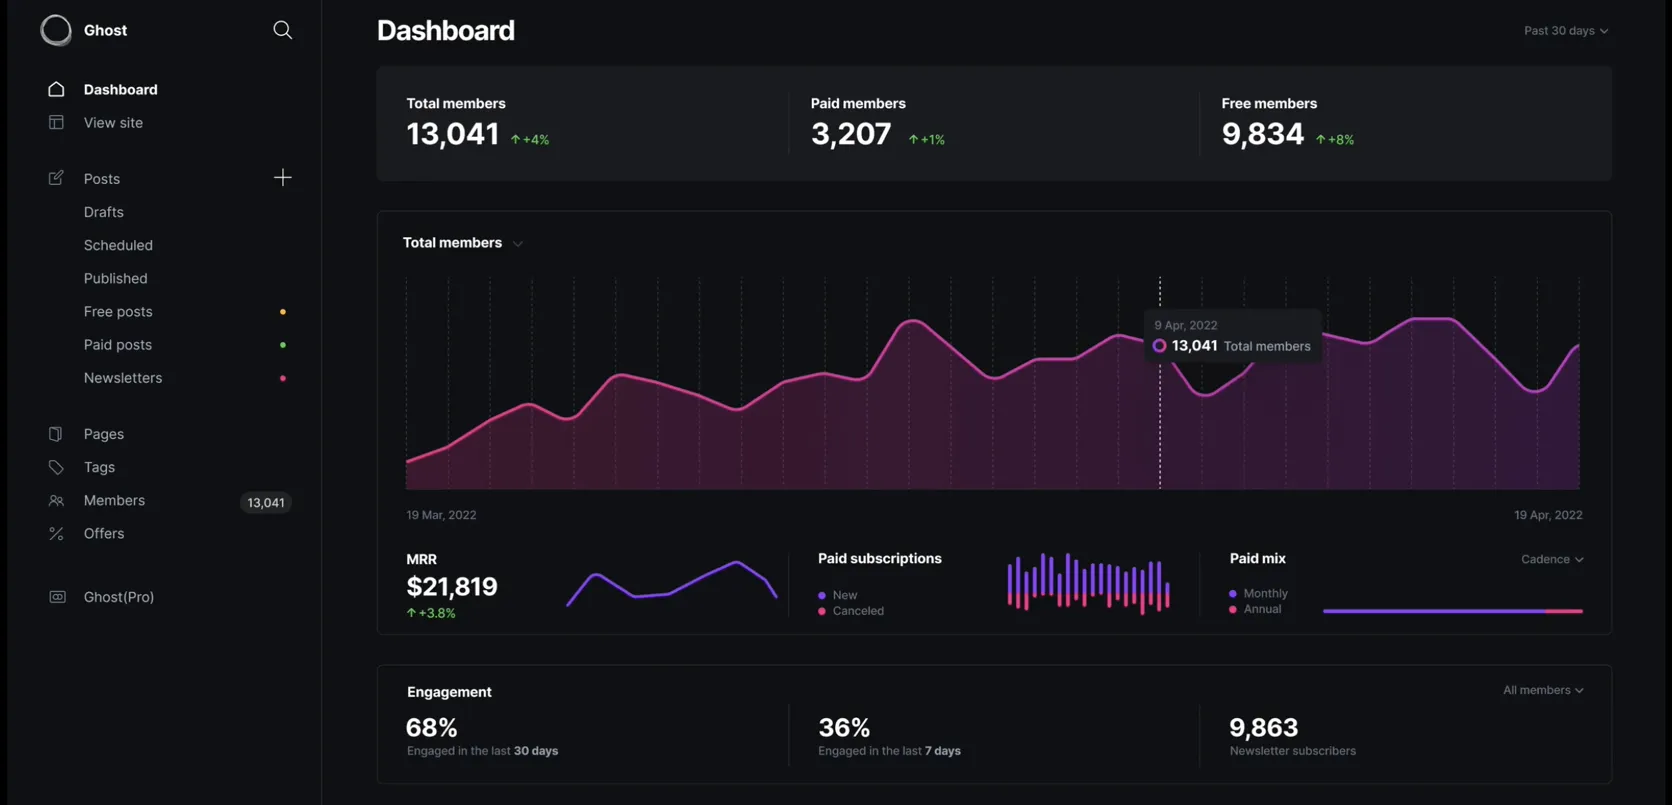Click the Paid mix progress bar
1672x805 pixels.
click(1452, 611)
